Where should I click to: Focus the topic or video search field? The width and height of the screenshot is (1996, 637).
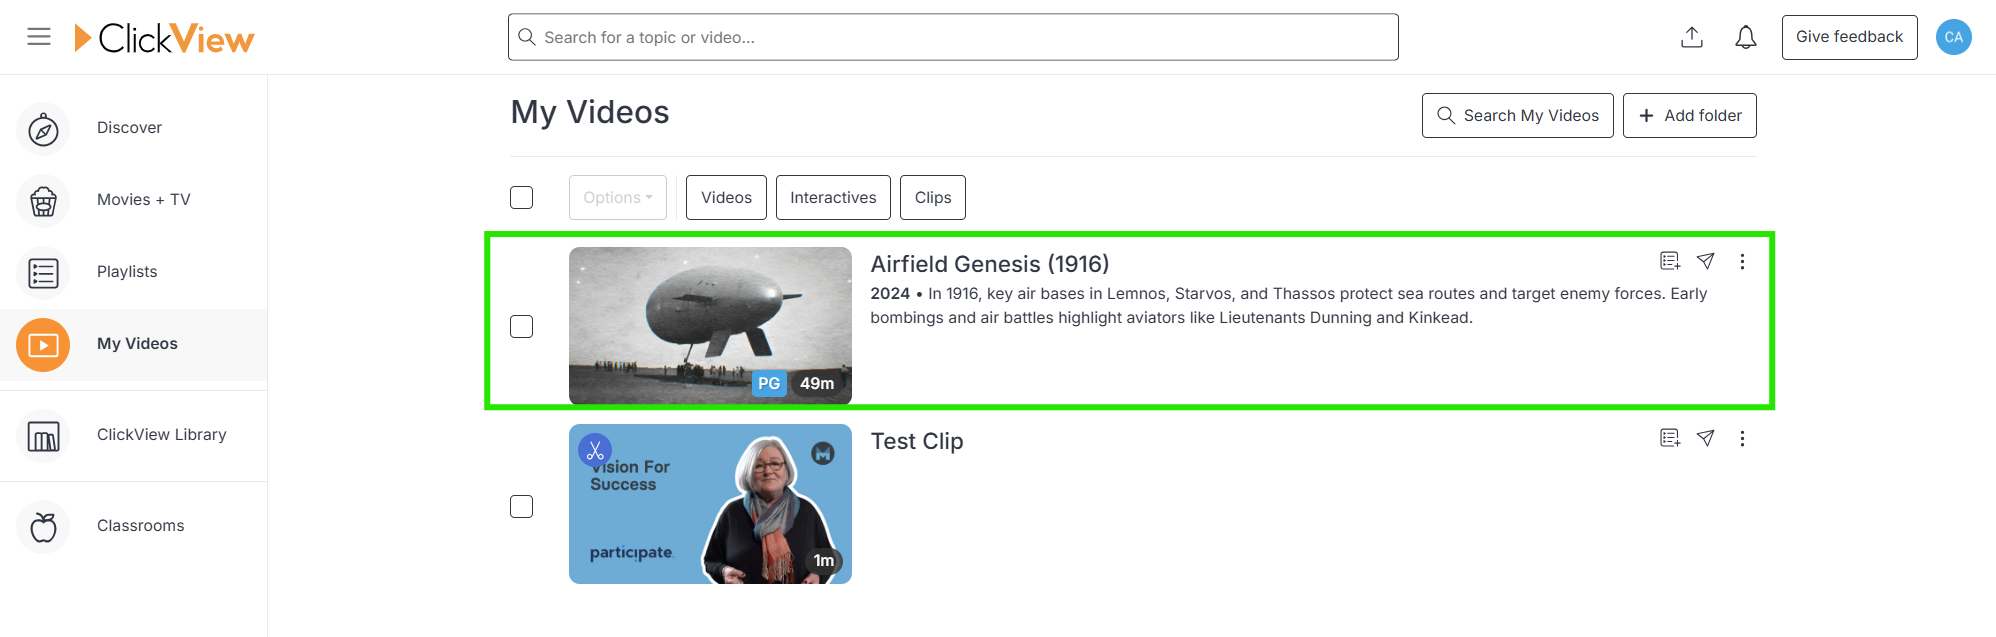click(x=953, y=37)
